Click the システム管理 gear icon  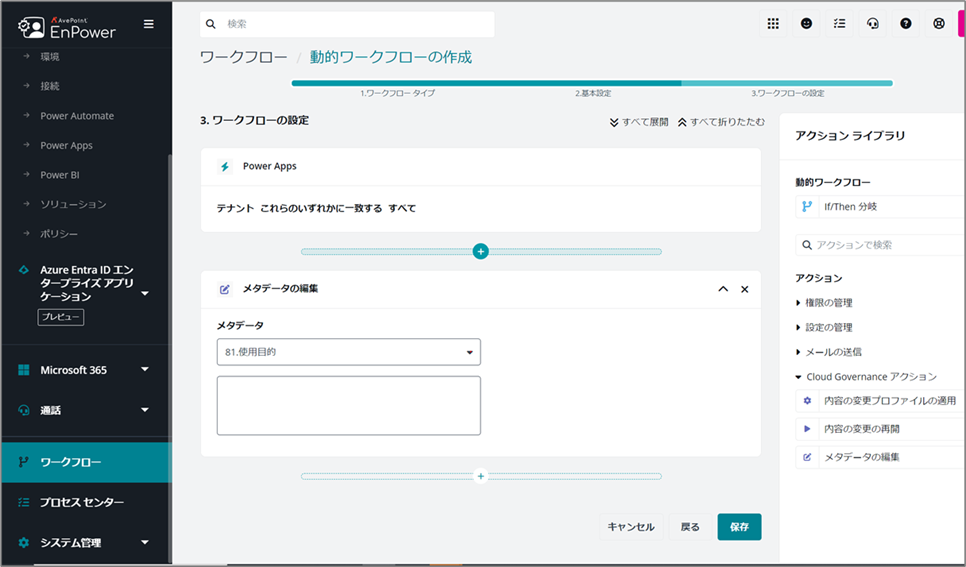tap(23, 543)
